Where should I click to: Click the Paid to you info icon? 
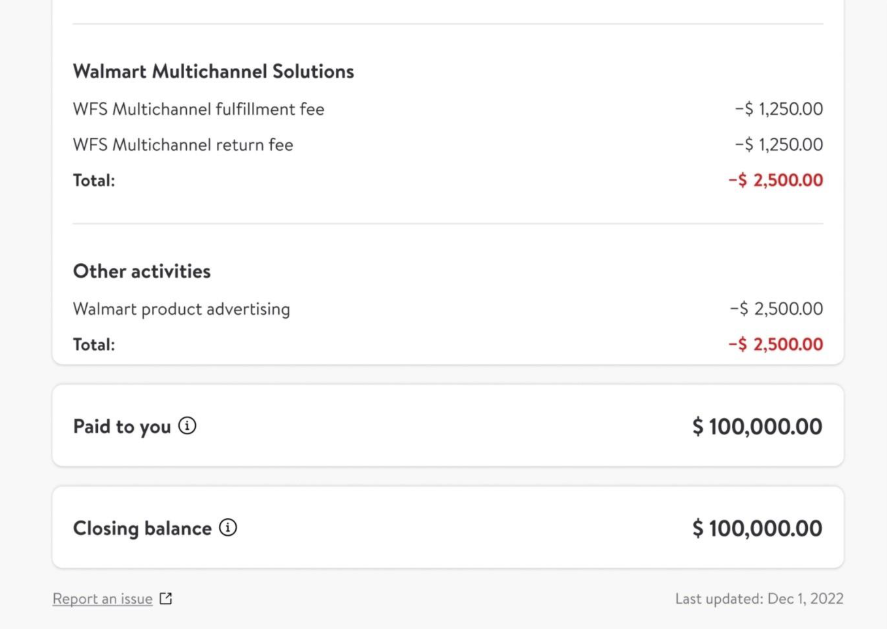point(187,426)
